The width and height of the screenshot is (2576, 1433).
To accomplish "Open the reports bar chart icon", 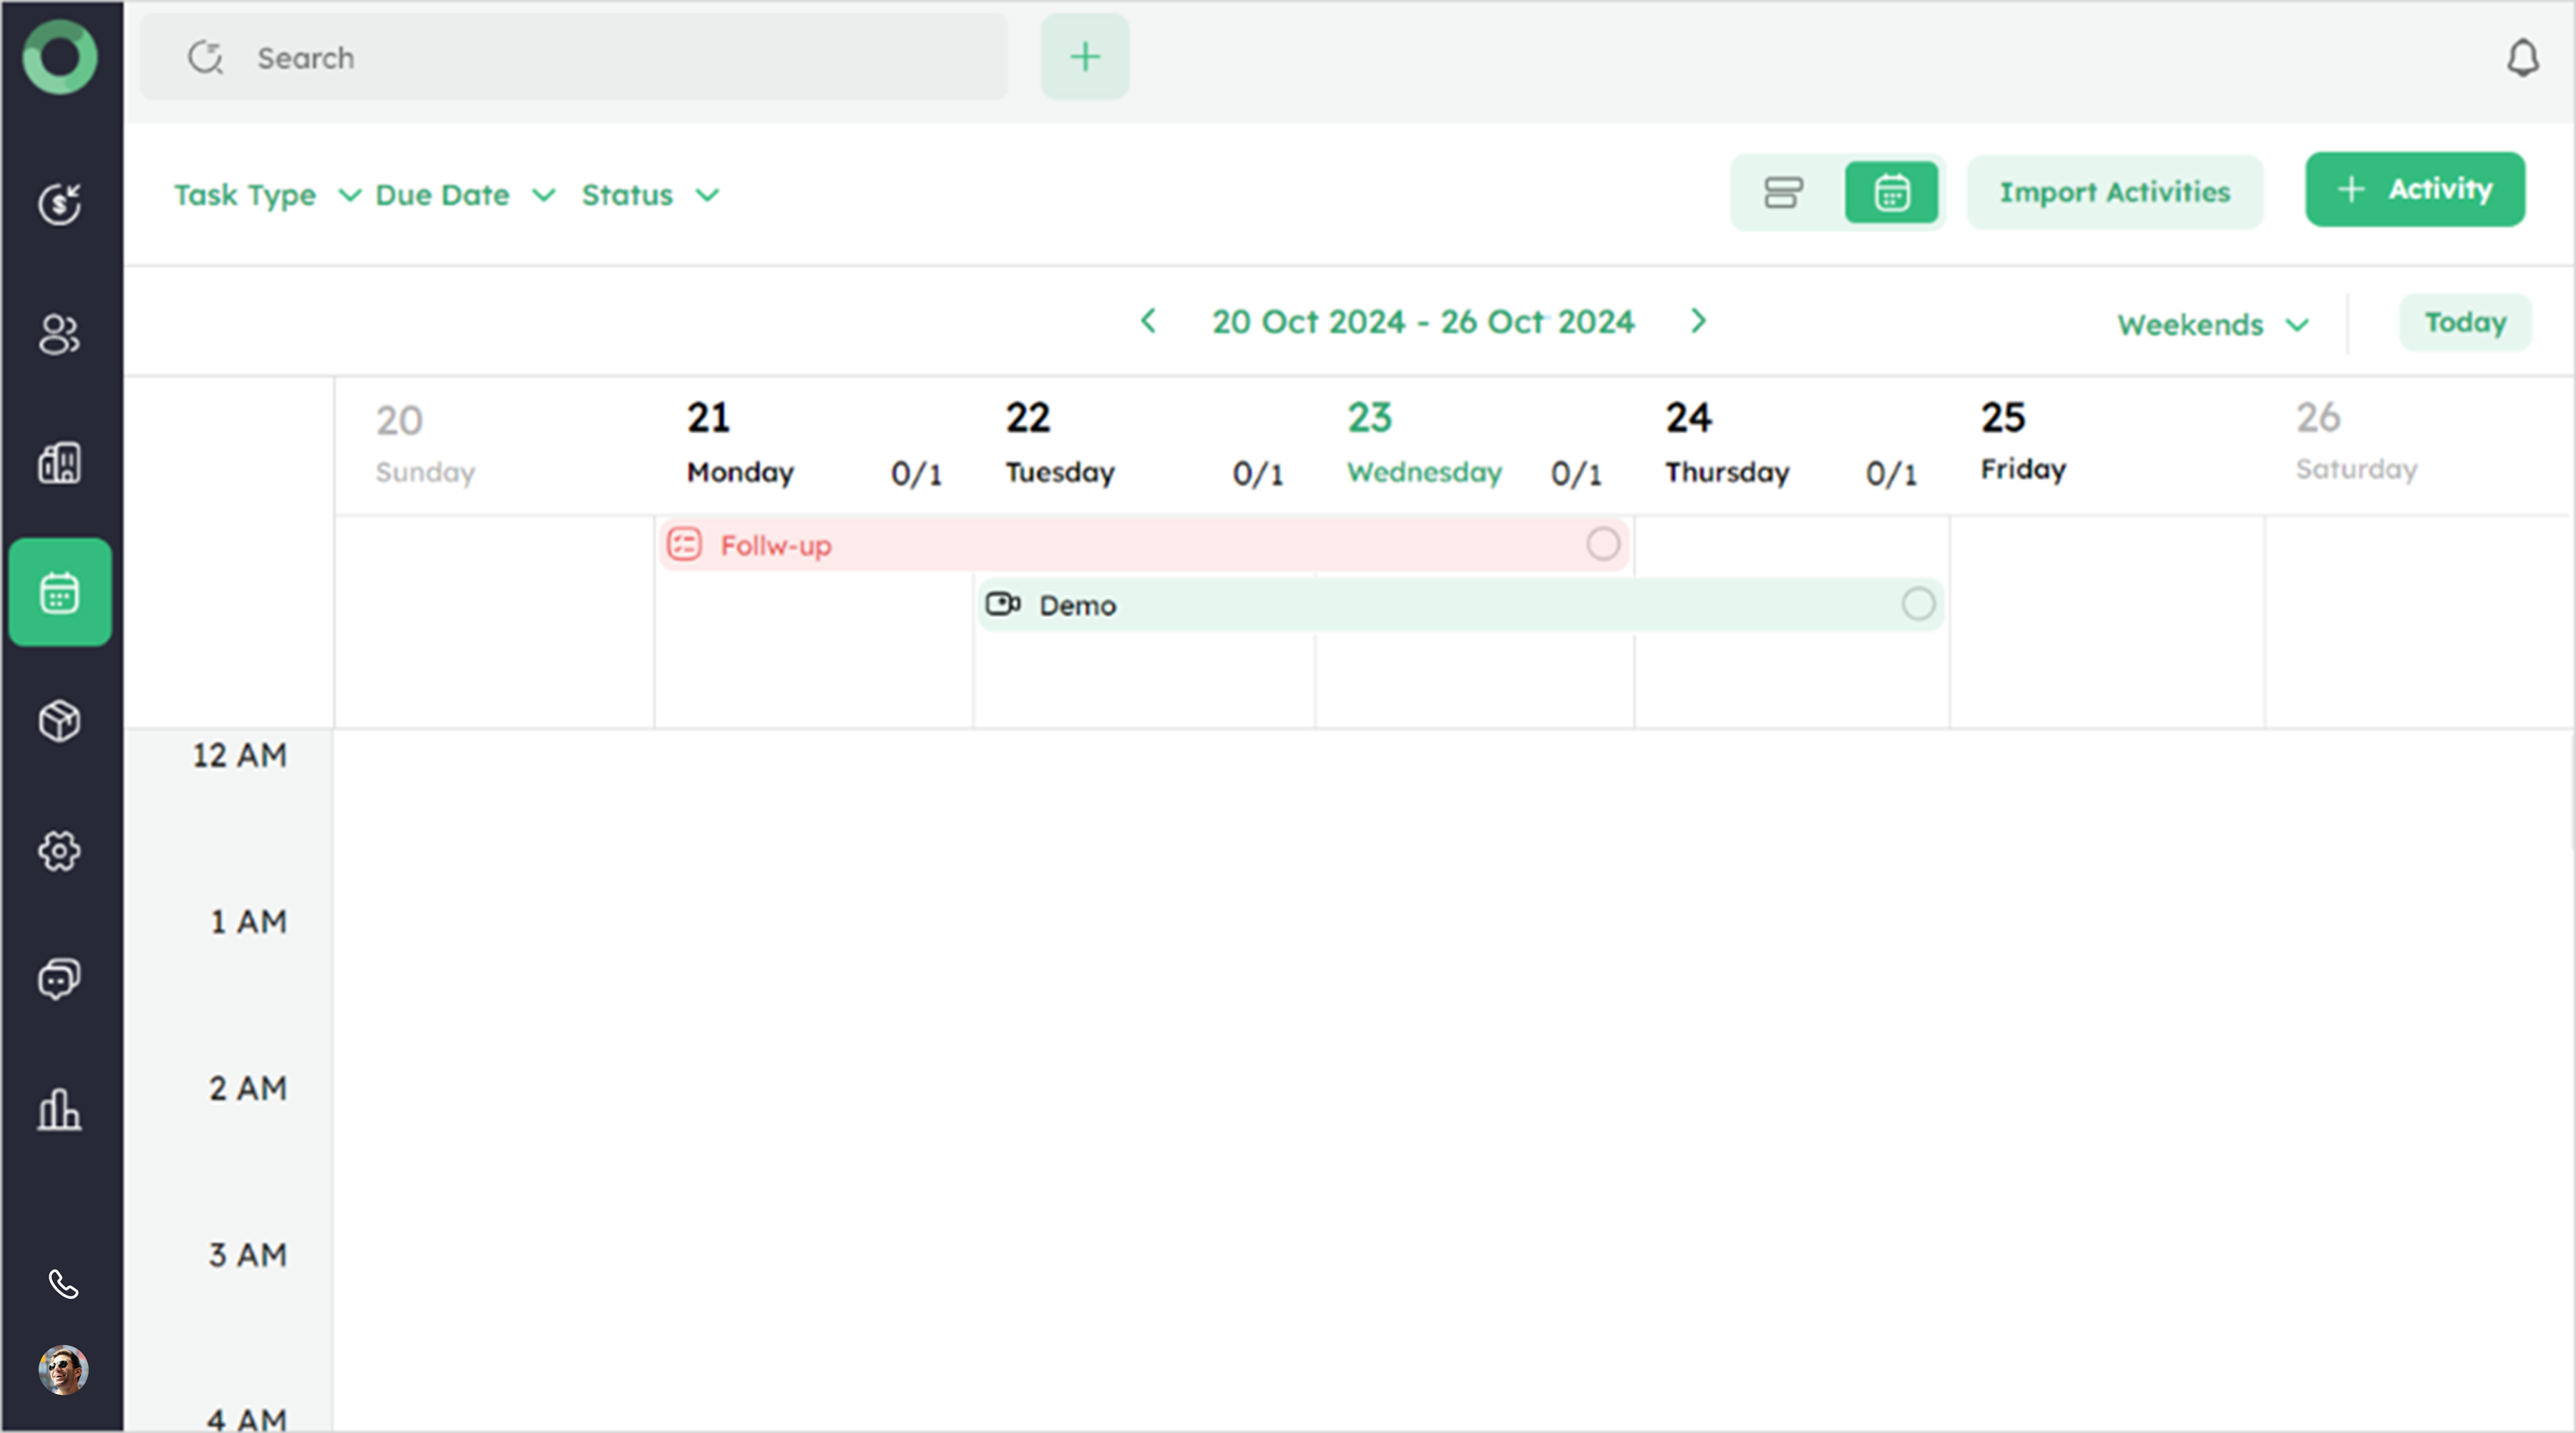I will click(x=60, y=1109).
